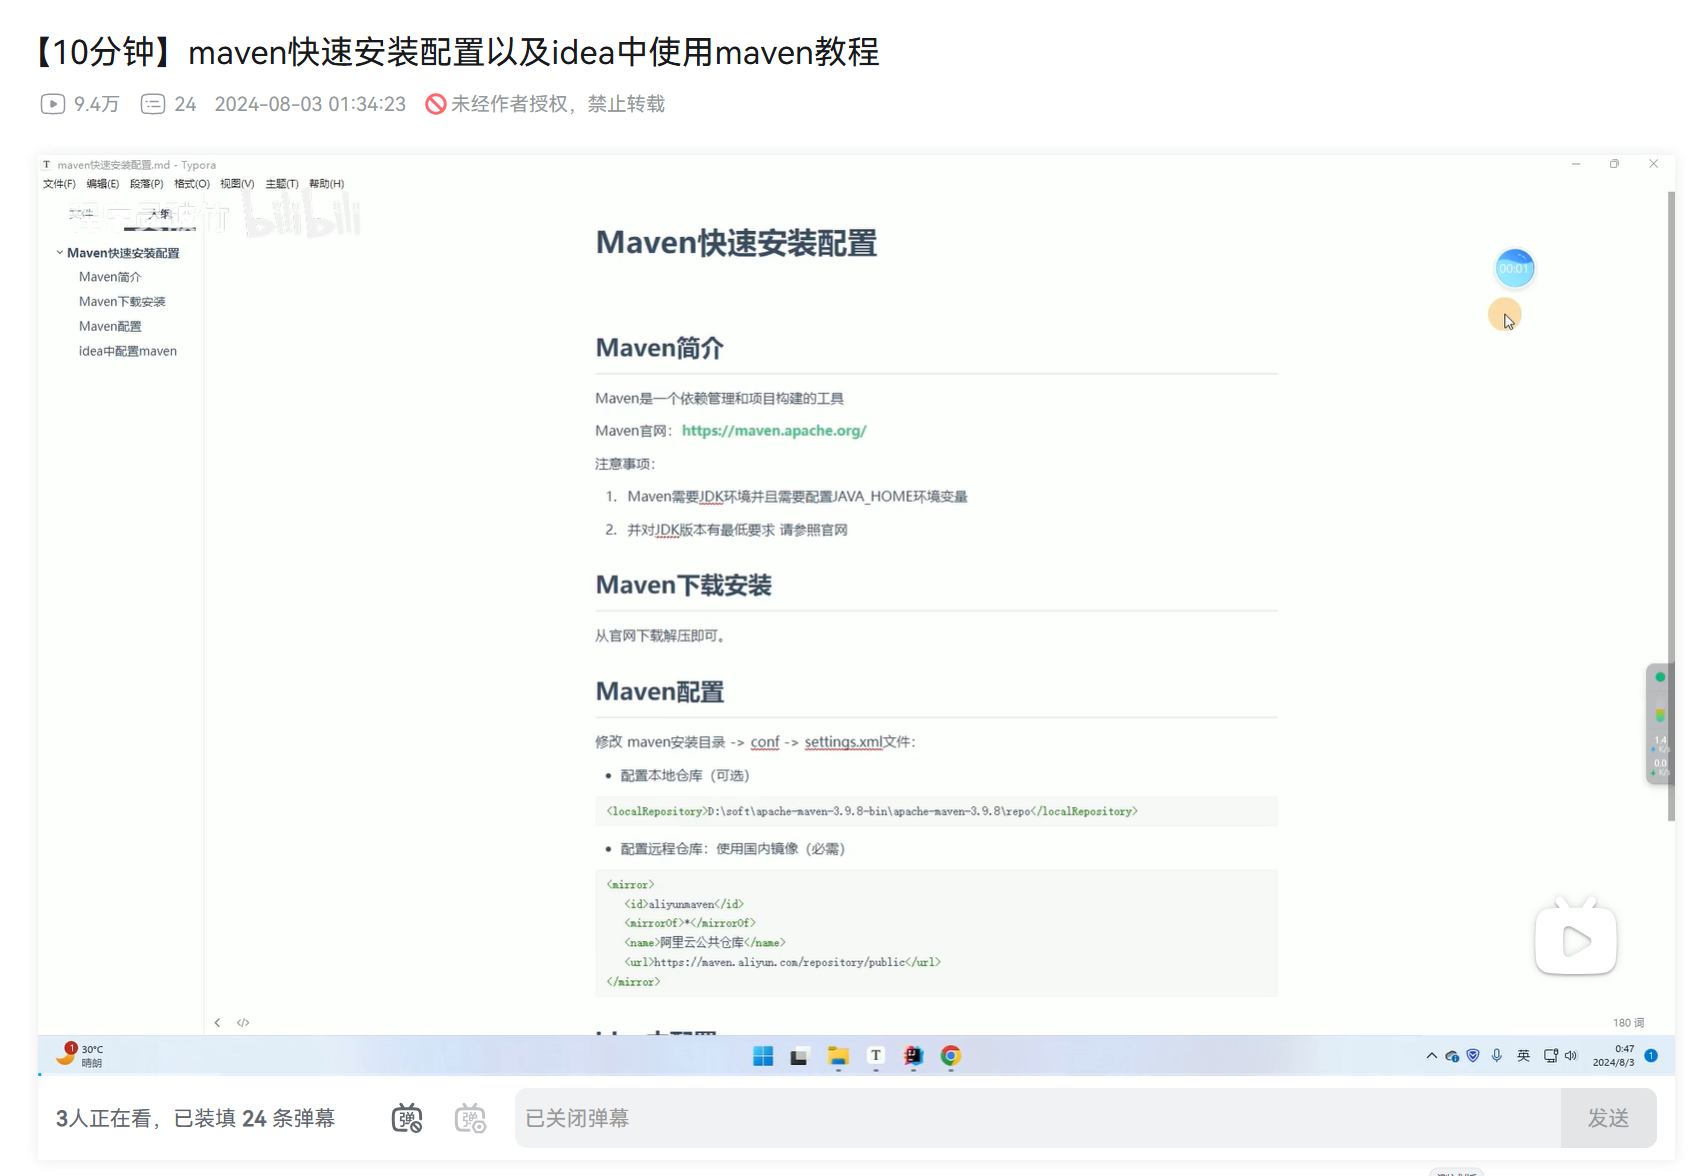The image size is (1695, 1176).
Task: Click the blue notification badge in the tray
Action: [x=1651, y=1056]
